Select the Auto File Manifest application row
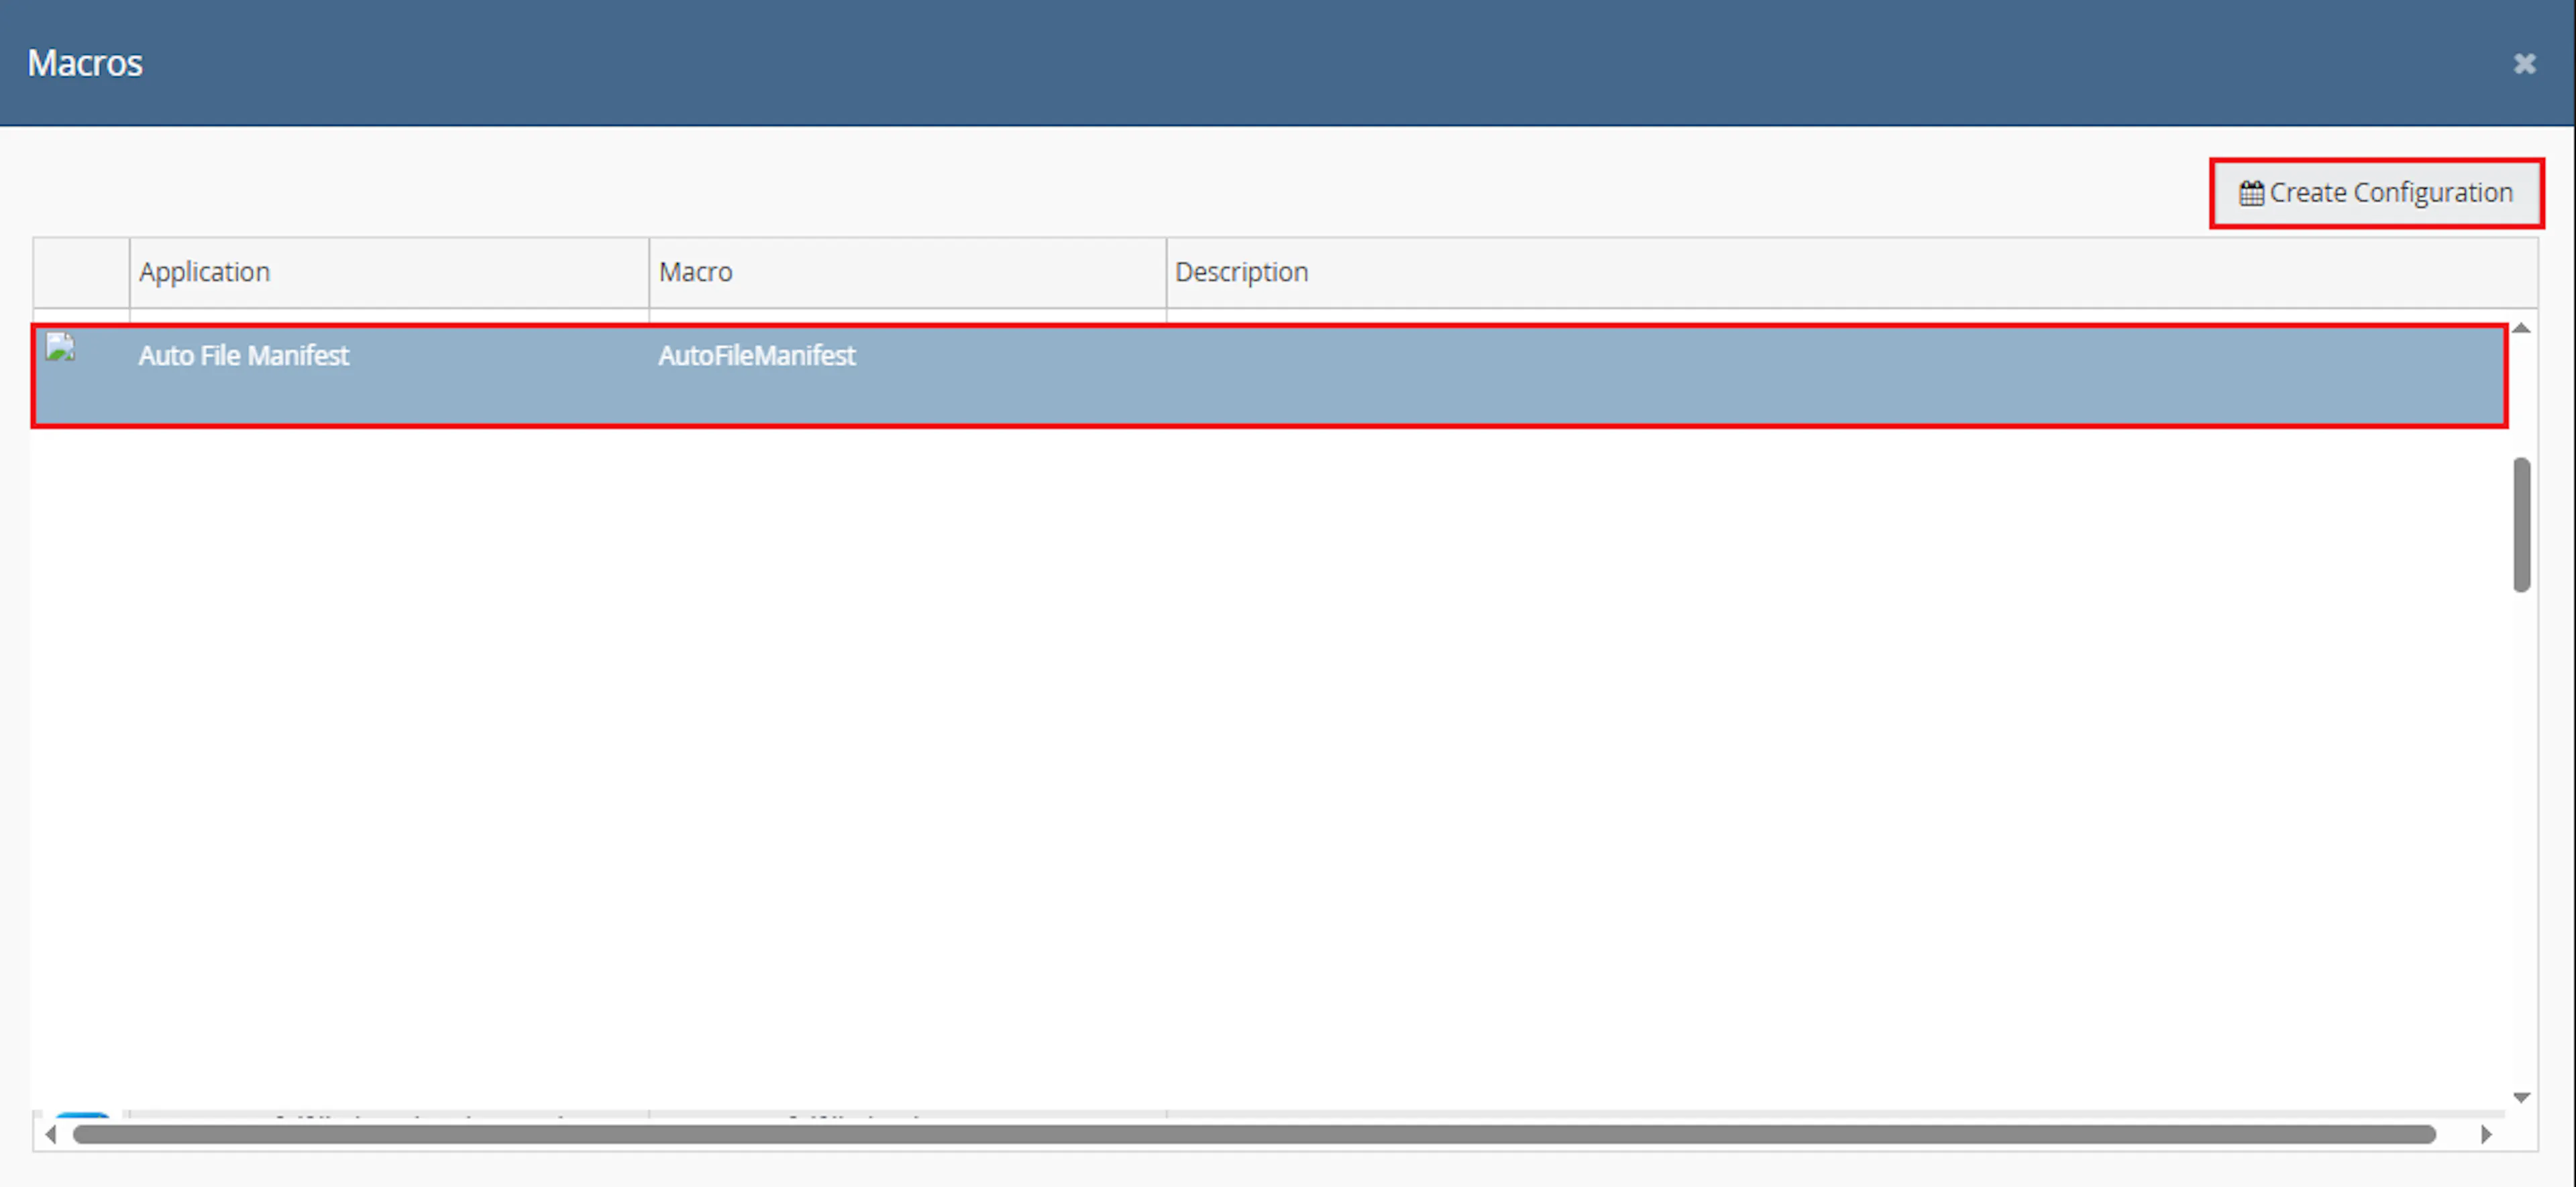2576x1187 pixels. (x=1269, y=376)
